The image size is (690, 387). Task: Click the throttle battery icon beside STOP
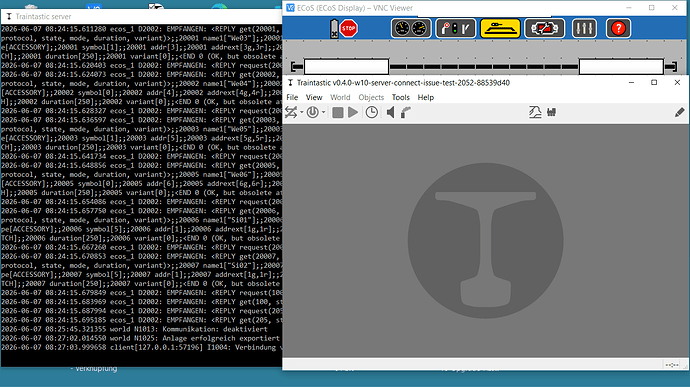(x=334, y=29)
